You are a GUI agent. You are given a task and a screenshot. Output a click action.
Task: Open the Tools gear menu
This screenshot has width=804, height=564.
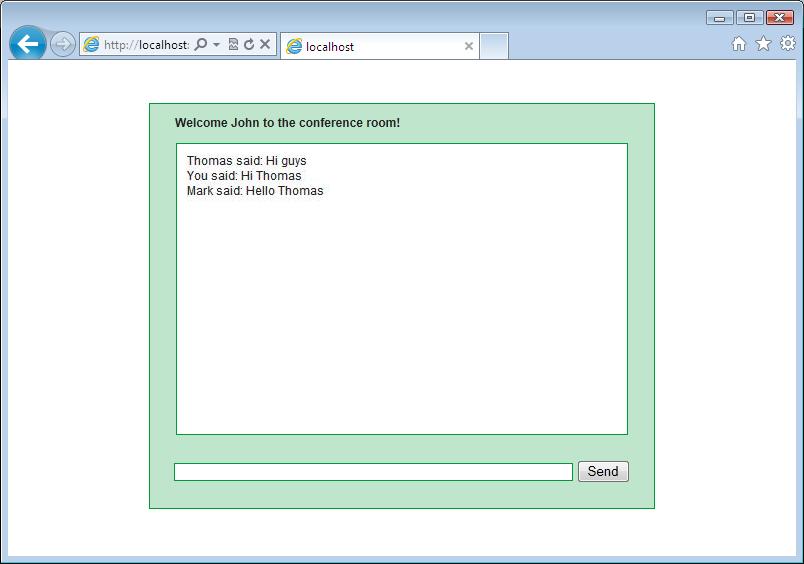coord(788,43)
